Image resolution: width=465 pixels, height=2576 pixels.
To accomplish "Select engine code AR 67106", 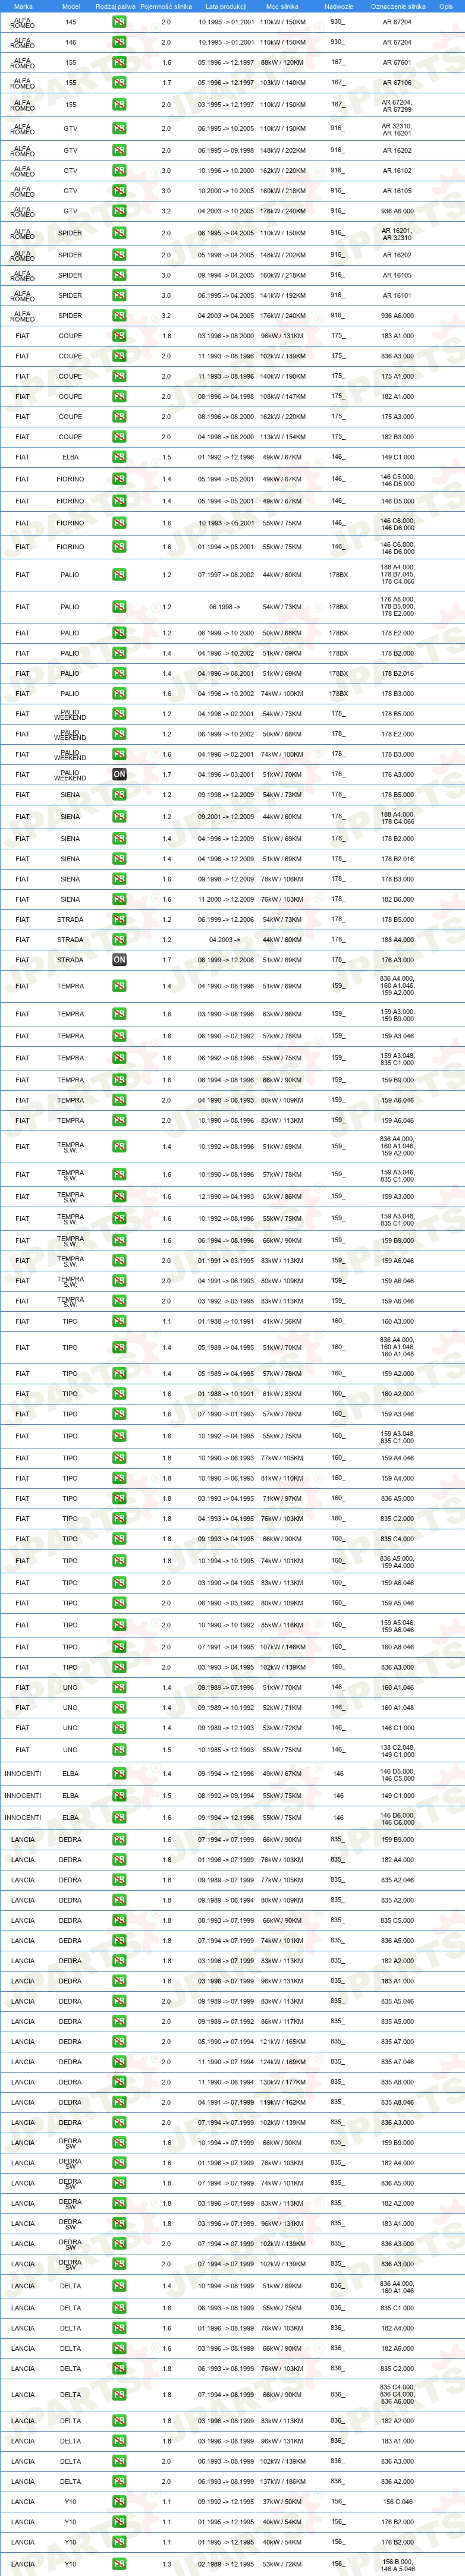I will click(397, 83).
